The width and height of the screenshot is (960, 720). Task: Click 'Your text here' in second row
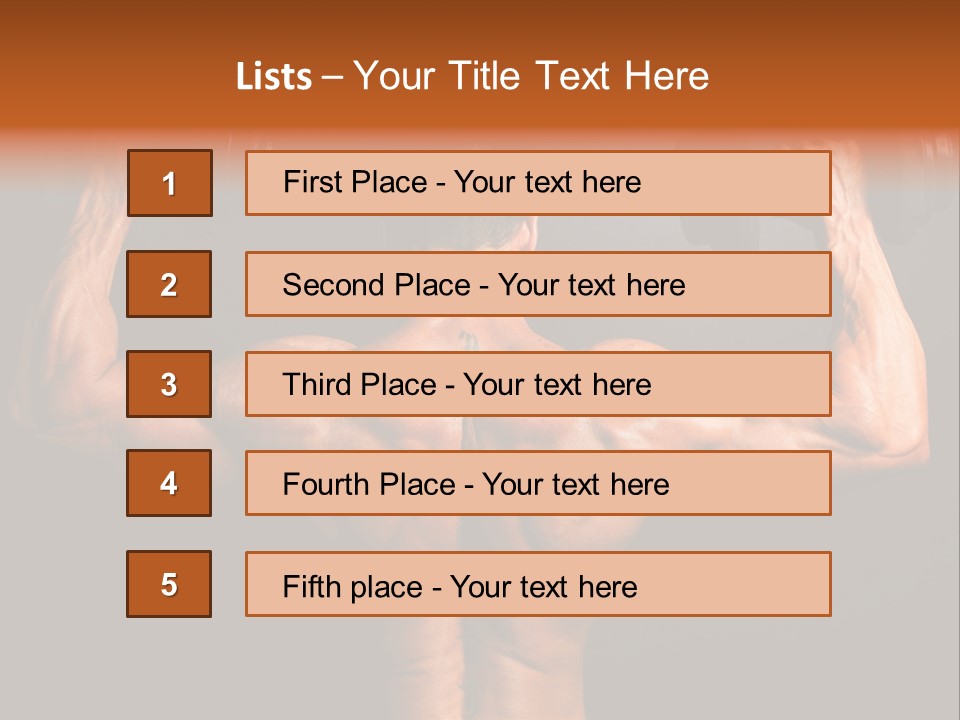pos(591,285)
